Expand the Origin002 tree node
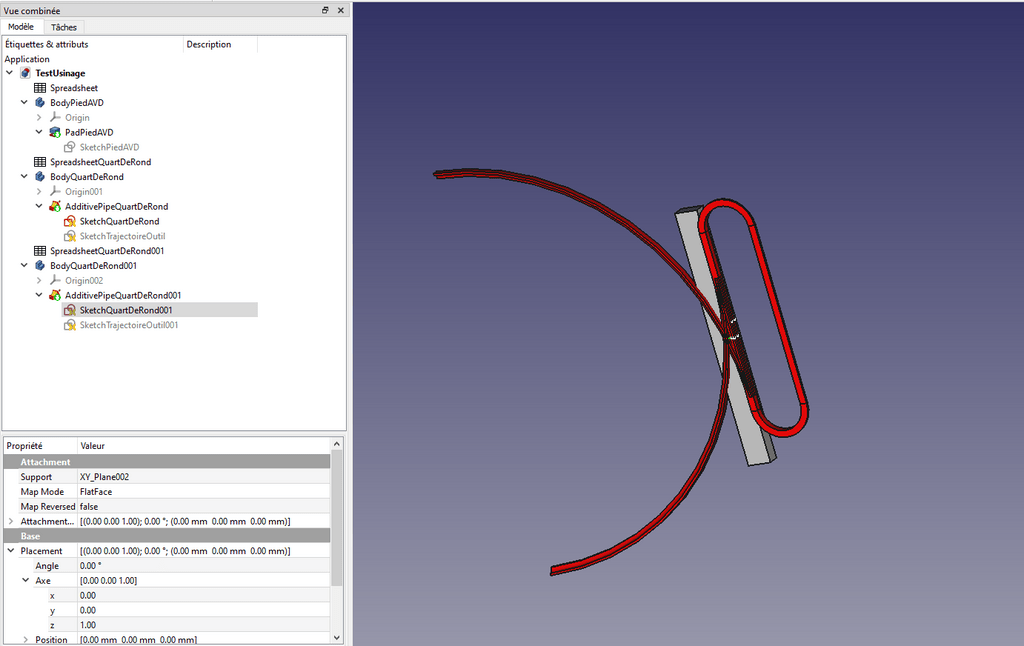1024x646 pixels. (39, 281)
